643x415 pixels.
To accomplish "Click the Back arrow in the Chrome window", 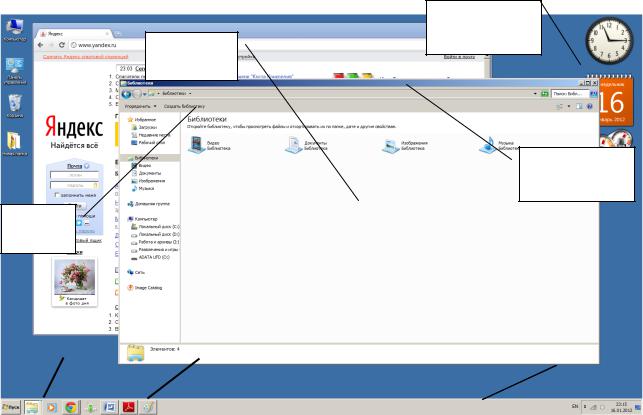I will (40, 45).
